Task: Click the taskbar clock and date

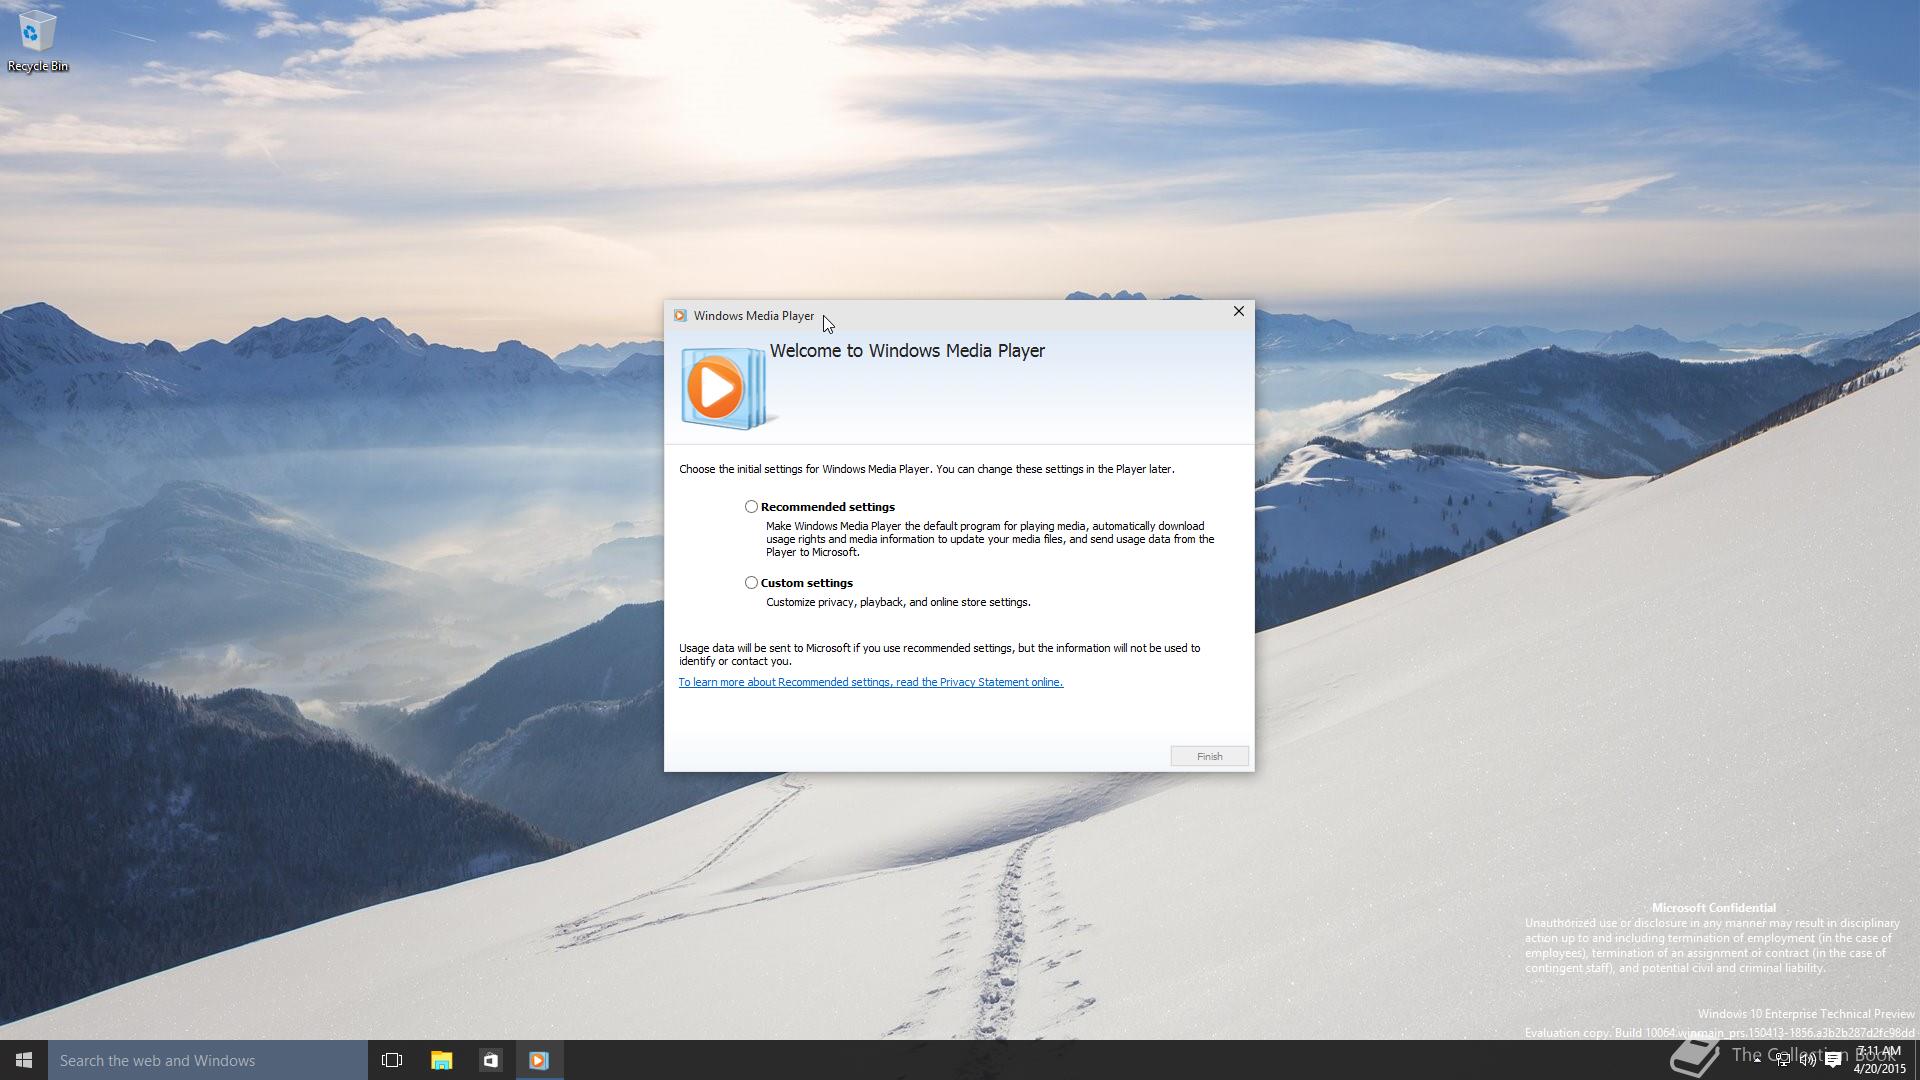Action: (1879, 1060)
